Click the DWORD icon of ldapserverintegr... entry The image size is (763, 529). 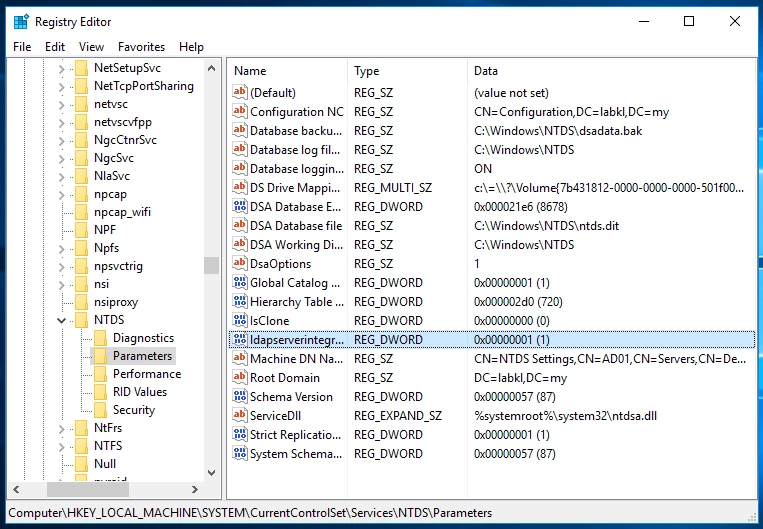coord(240,339)
